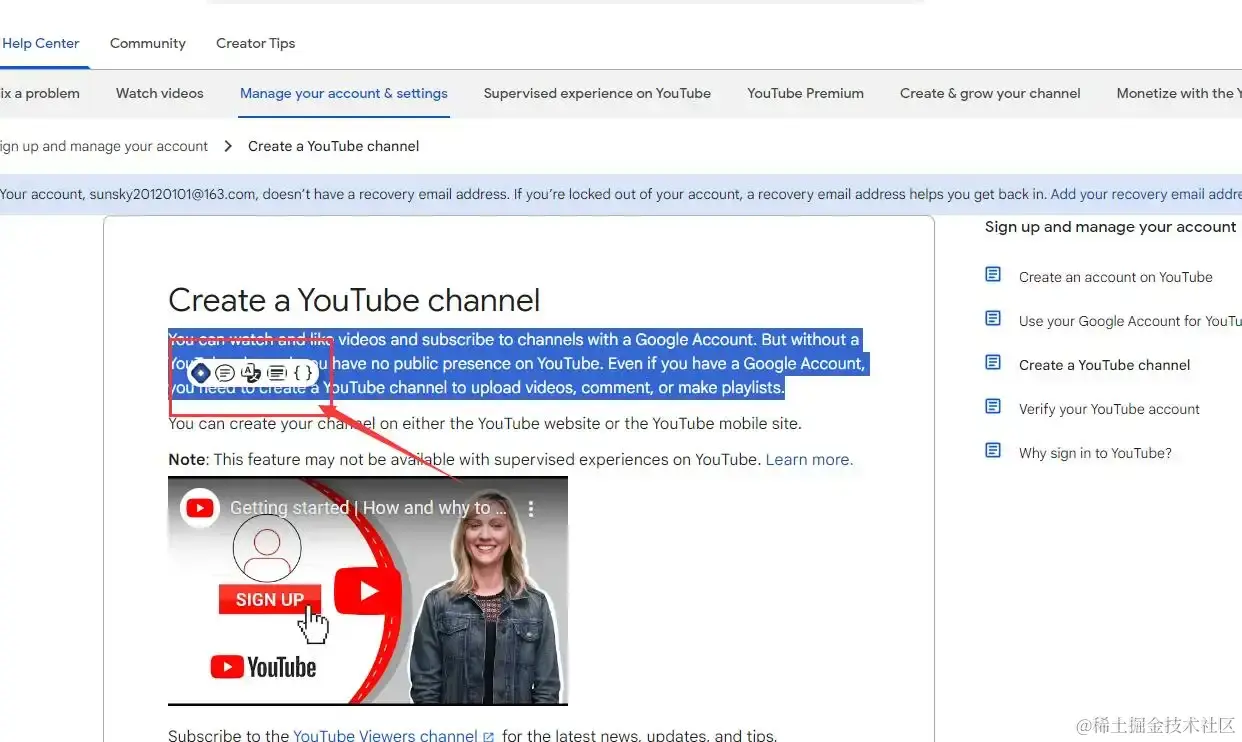Switch to the Help Center tab
The image size is (1242, 742).
(x=40, y=43)
